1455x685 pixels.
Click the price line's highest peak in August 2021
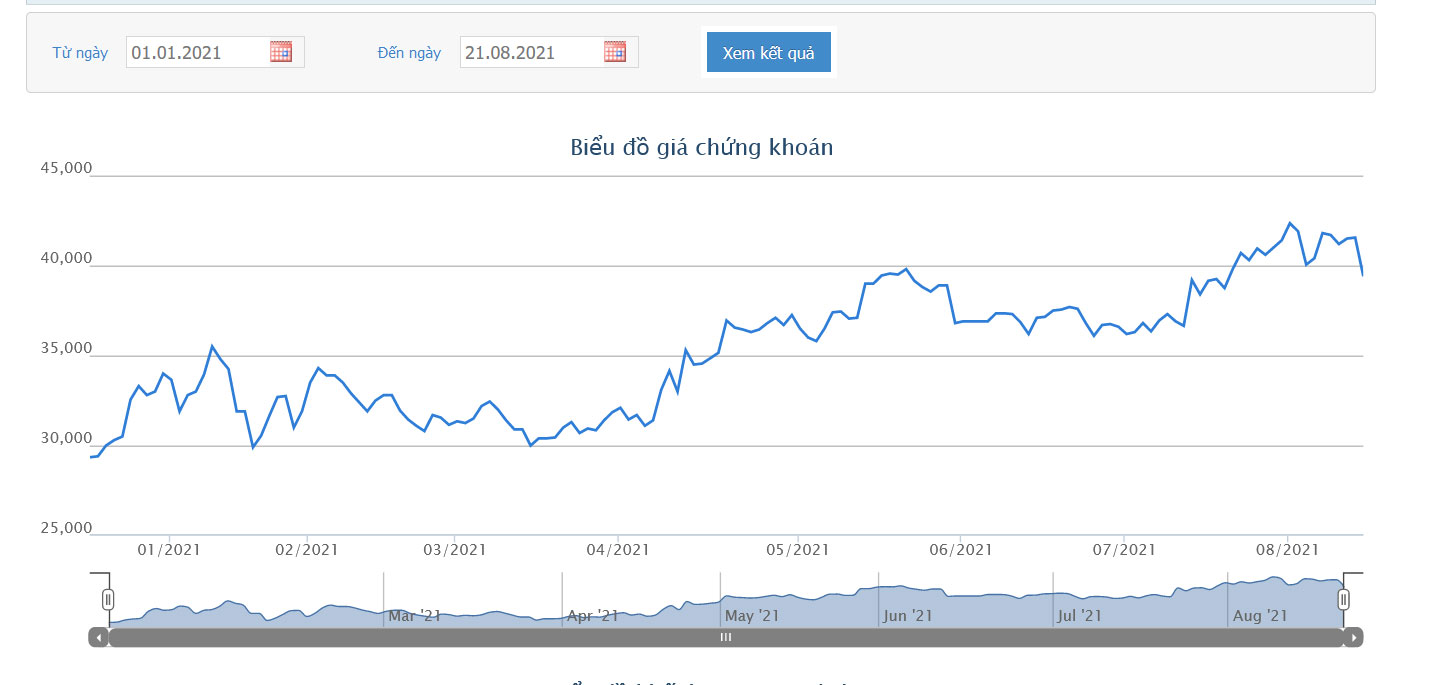point(1290,223)
